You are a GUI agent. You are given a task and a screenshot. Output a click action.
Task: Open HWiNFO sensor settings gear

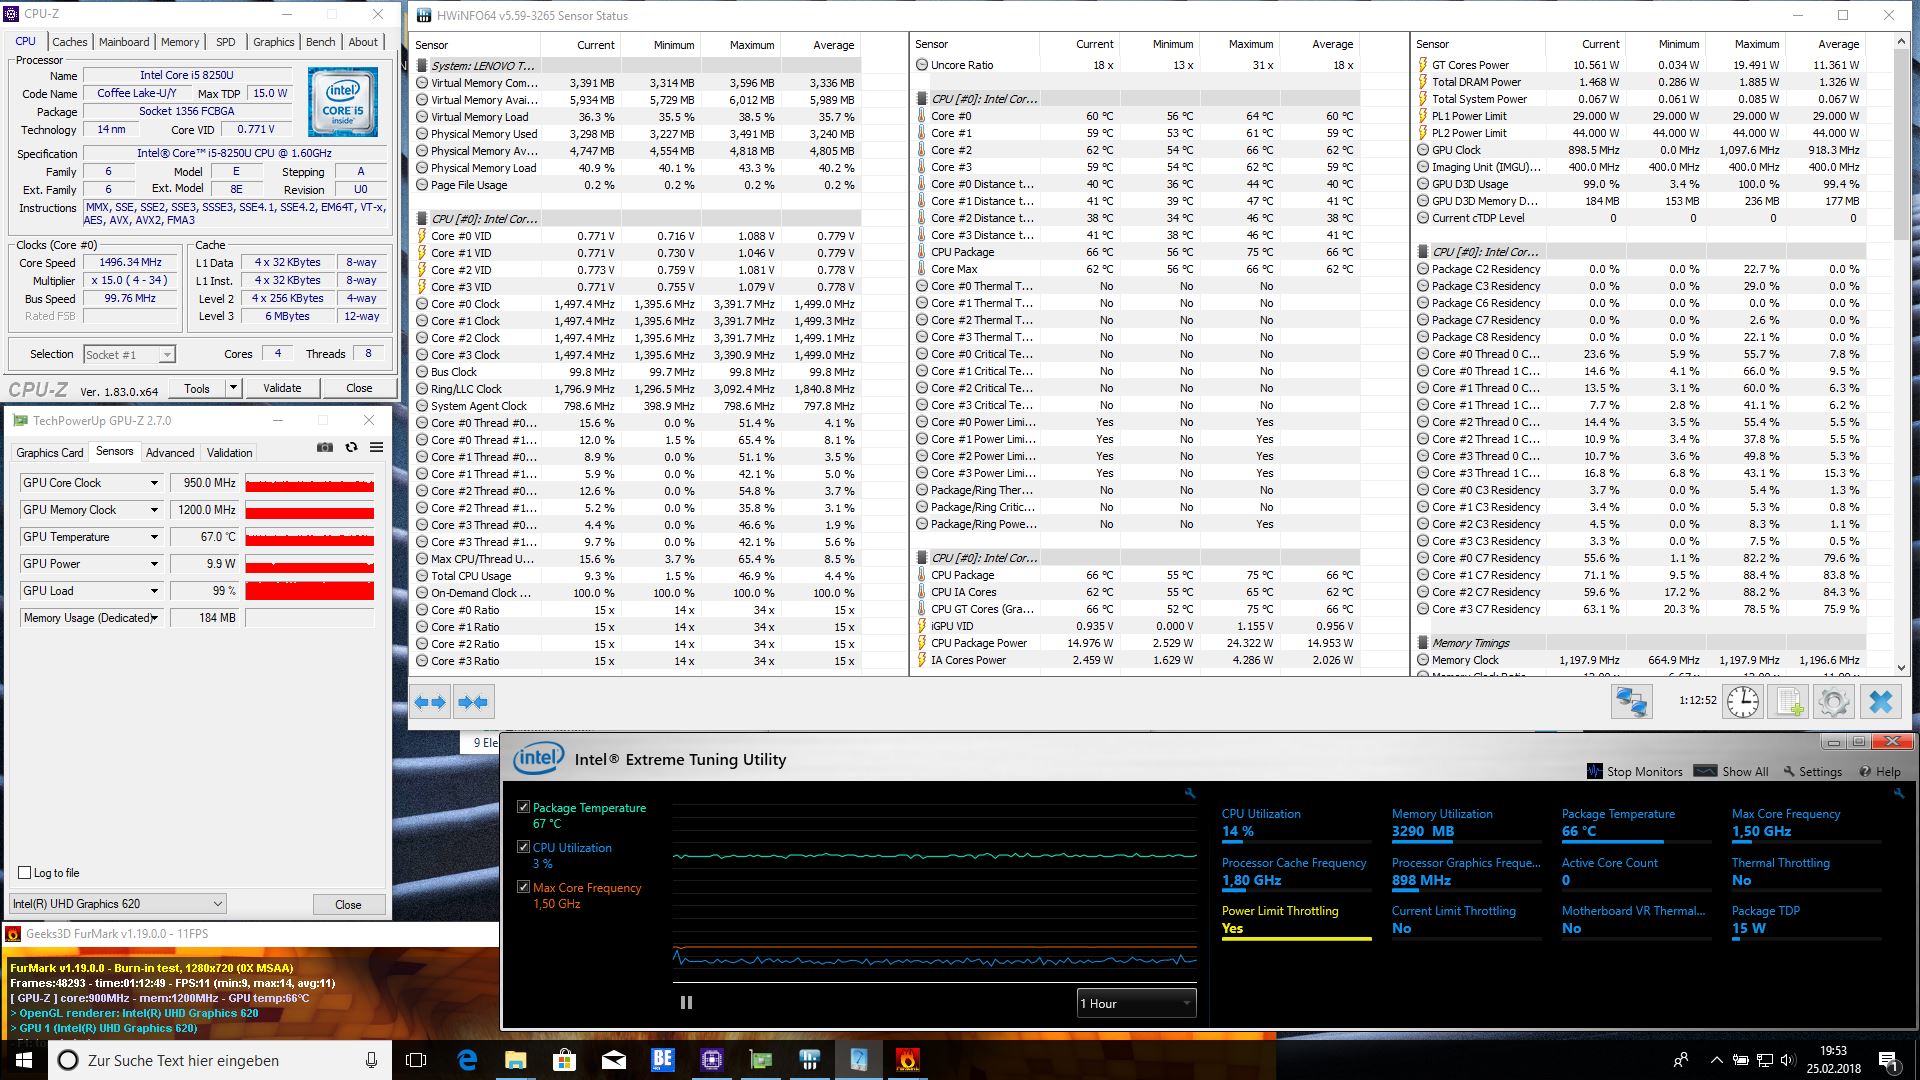point(1834,701)
